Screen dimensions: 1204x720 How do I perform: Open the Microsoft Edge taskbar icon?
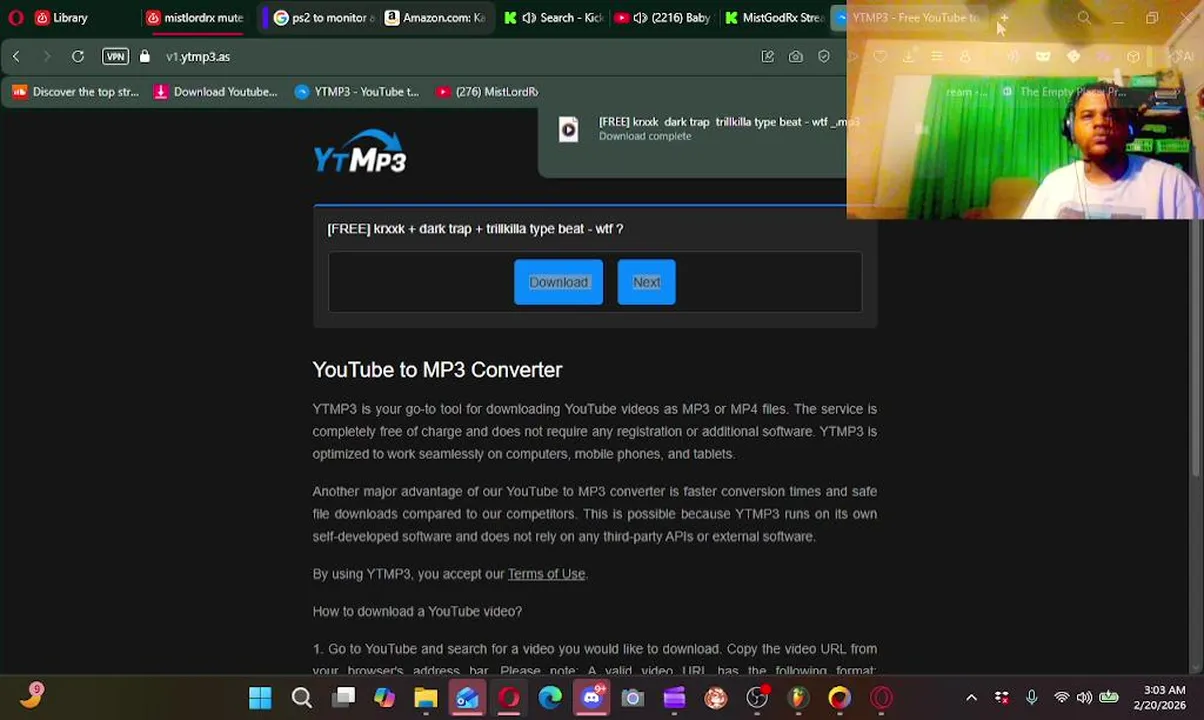click(x=550, y=698)
